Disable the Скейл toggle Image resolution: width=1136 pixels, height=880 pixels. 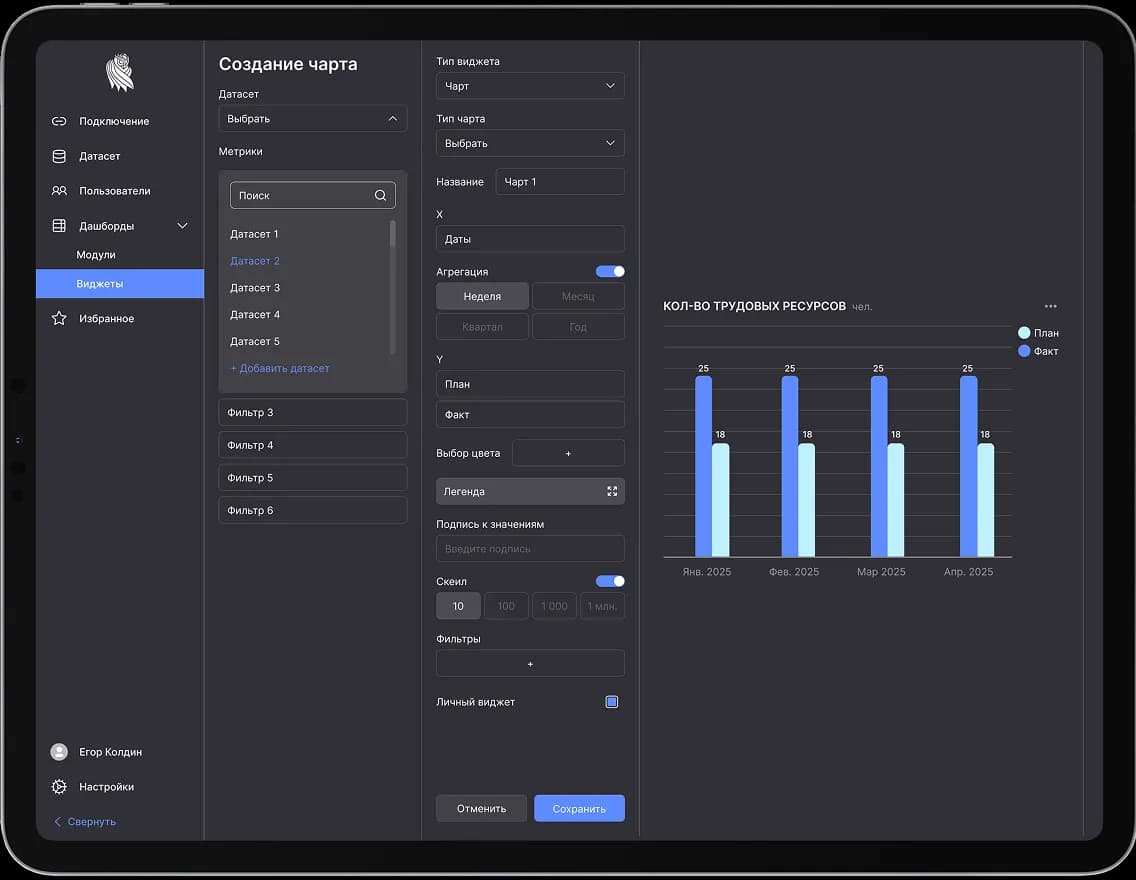[x=610, y=582]
